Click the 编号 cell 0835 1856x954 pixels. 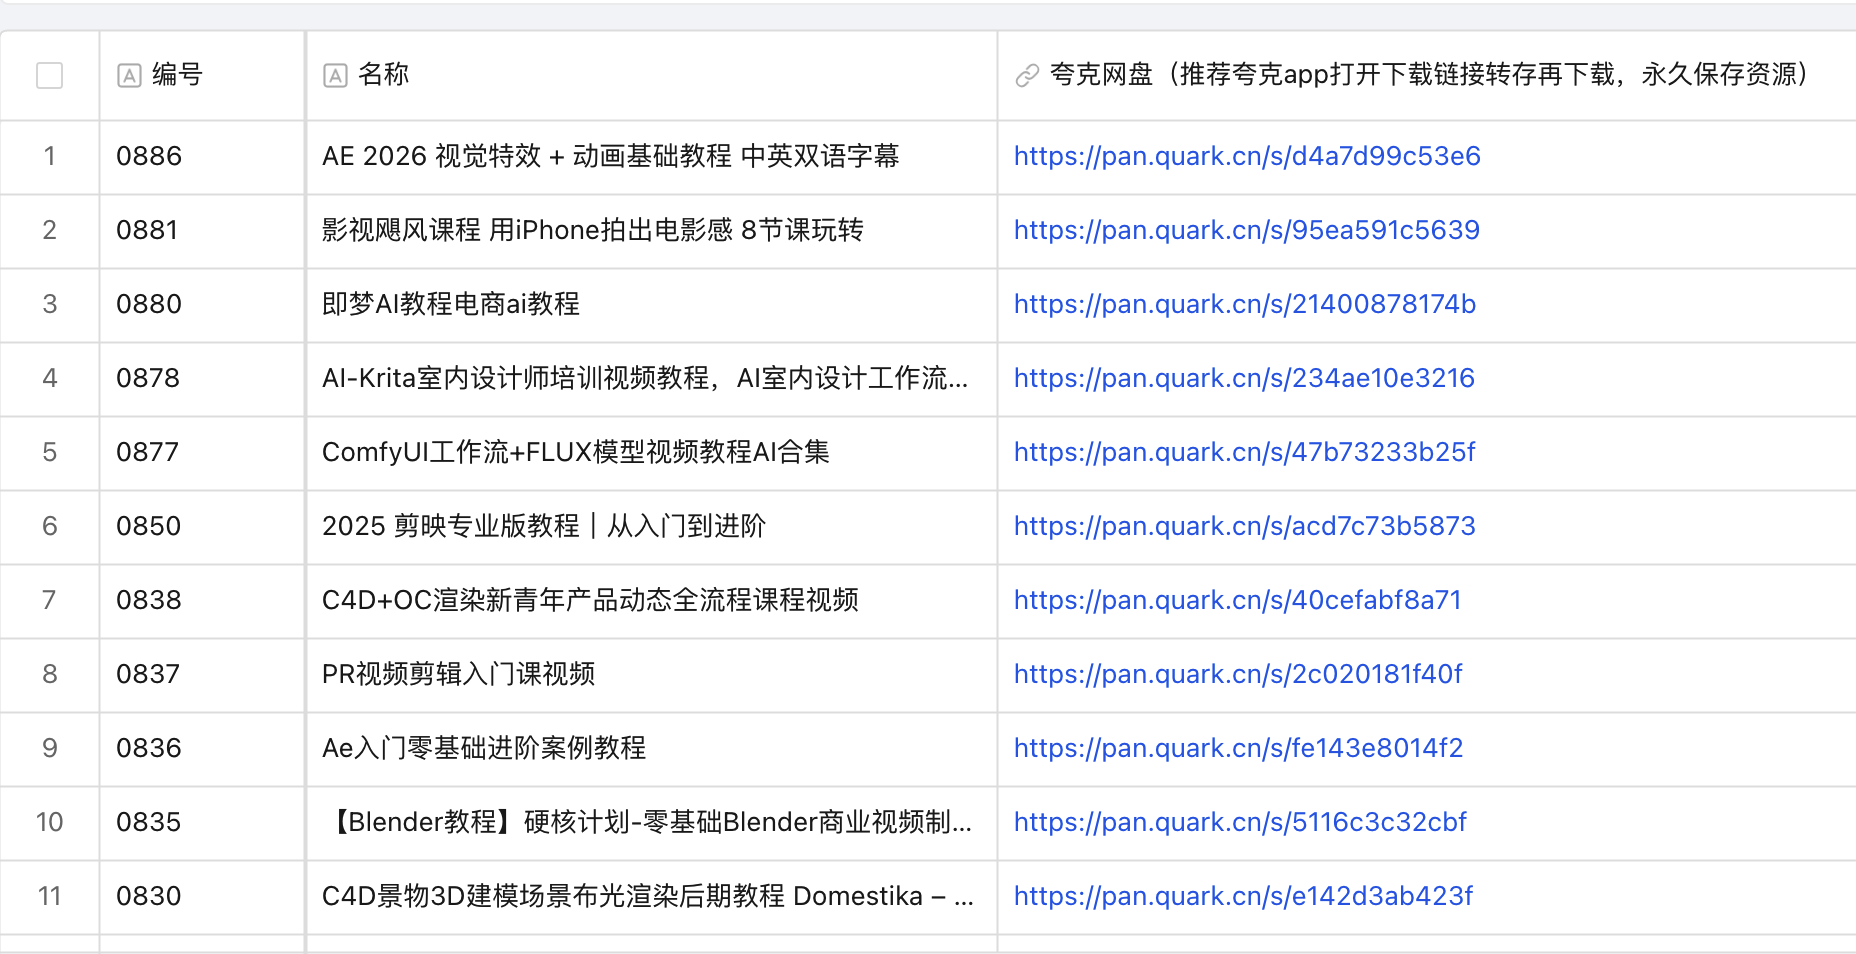202,823
